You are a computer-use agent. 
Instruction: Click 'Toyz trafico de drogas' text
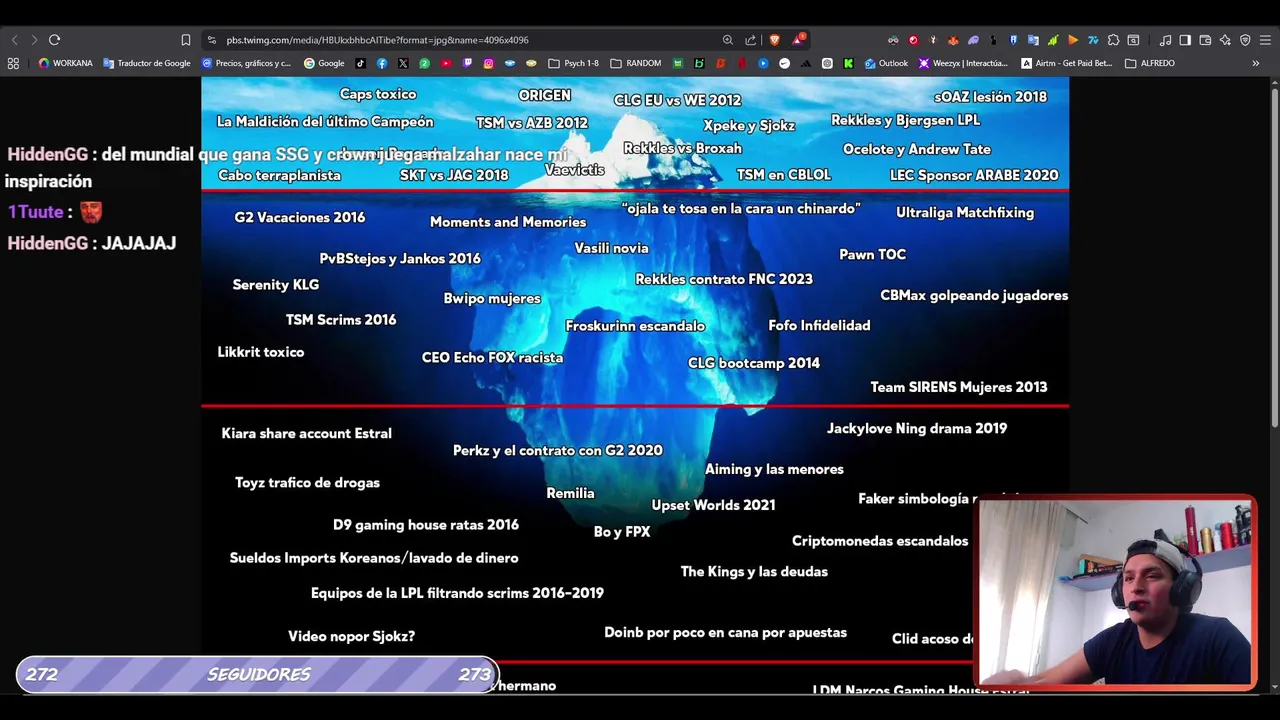[x=307, y=482]
